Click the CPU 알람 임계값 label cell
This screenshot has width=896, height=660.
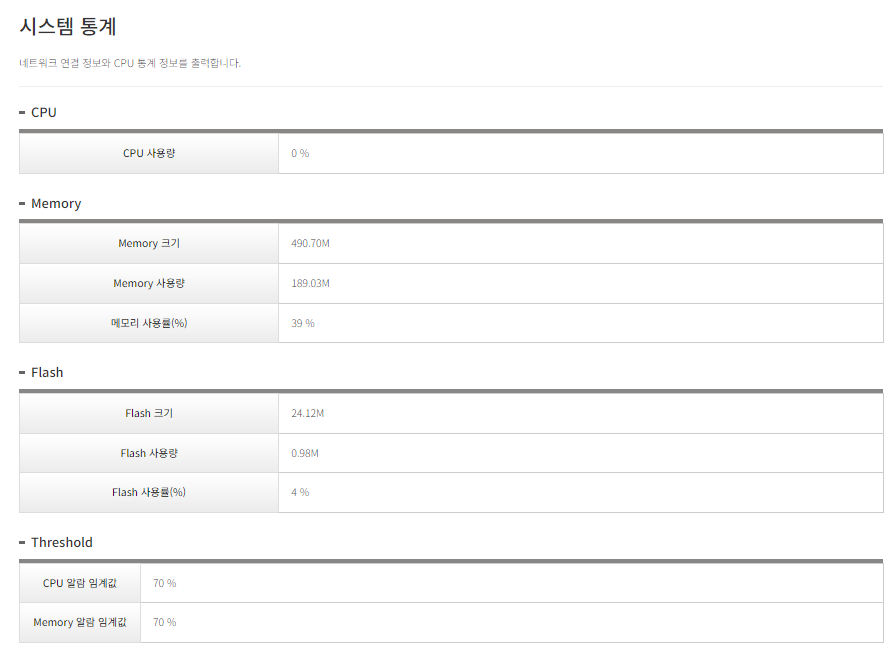[x=80, y=583]
